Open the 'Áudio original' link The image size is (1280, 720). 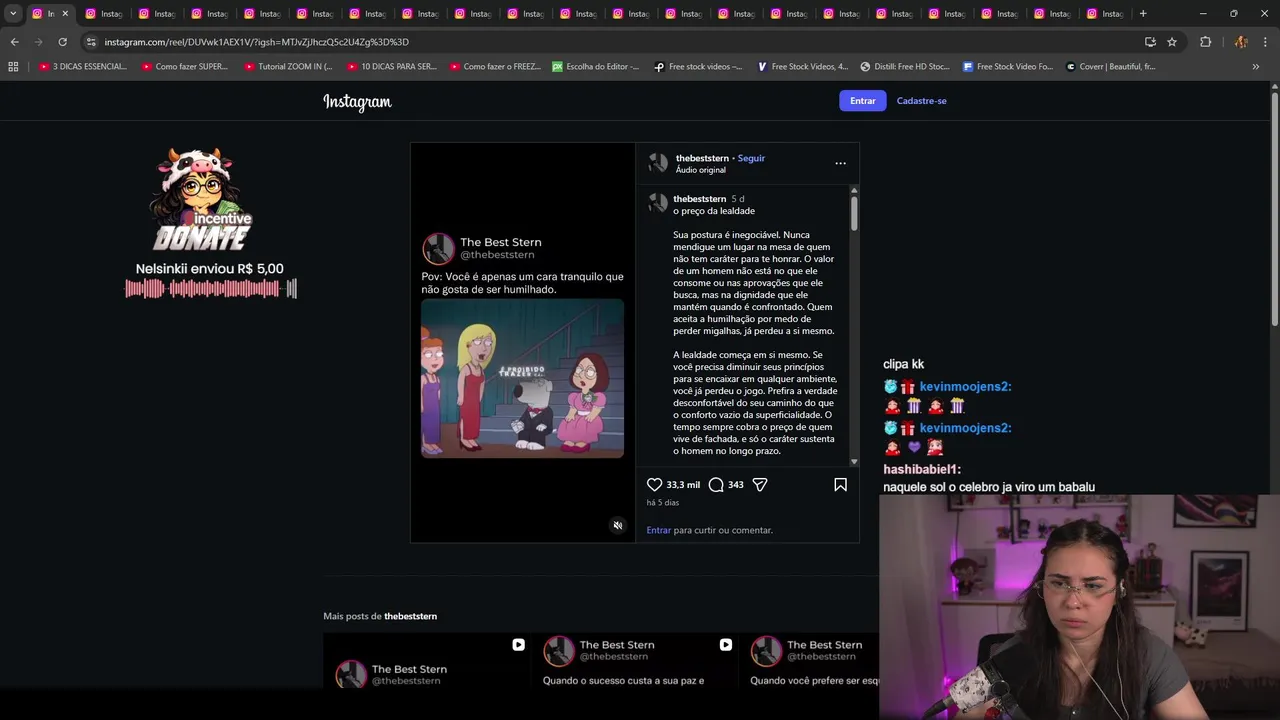[x=701, y=170]
